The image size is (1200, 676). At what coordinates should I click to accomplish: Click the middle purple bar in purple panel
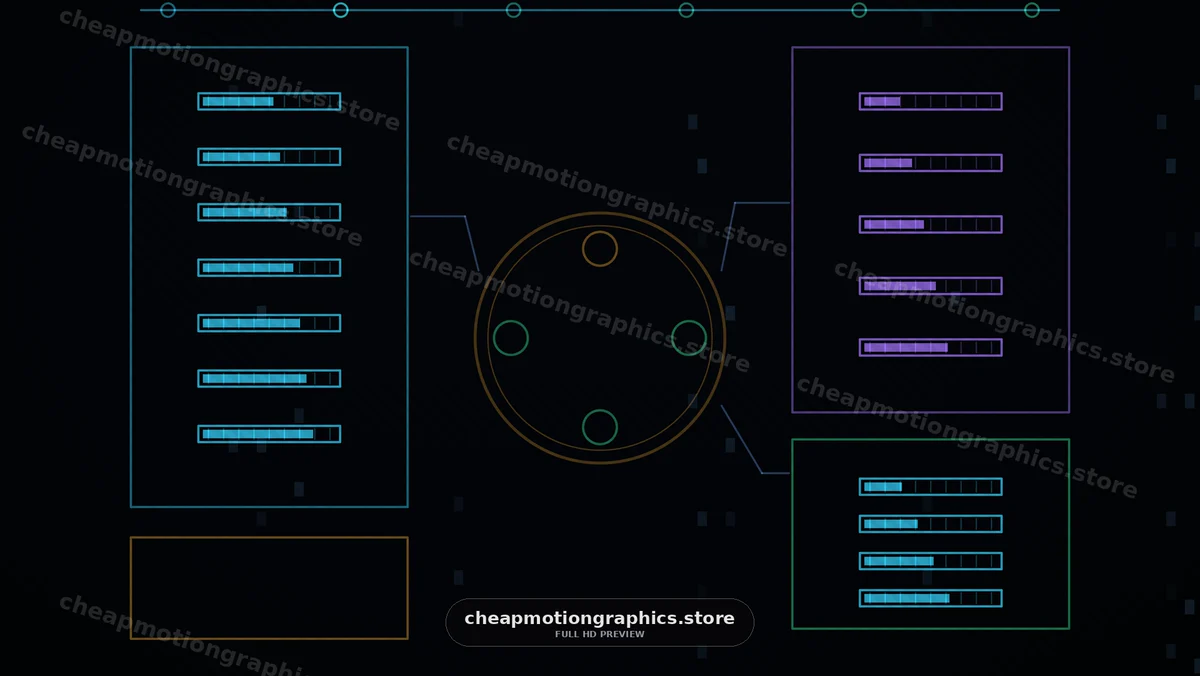click(x=930, y=224)
